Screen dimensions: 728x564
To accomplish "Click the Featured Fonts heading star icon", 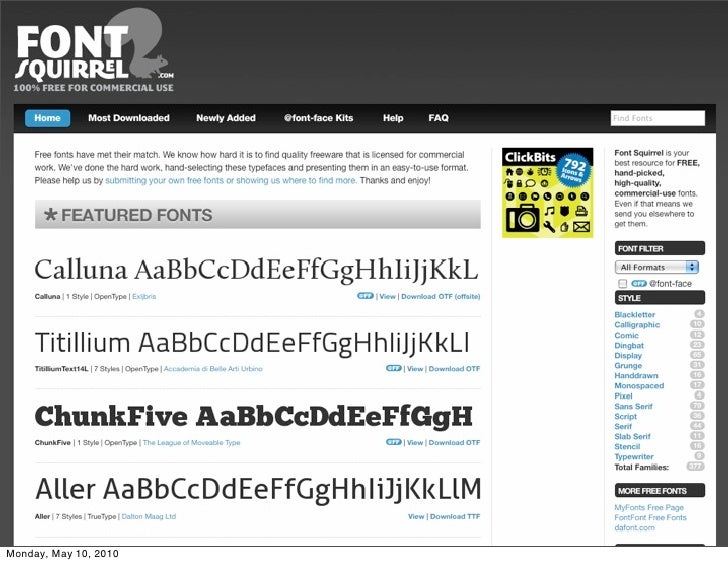I will (50, 214).
